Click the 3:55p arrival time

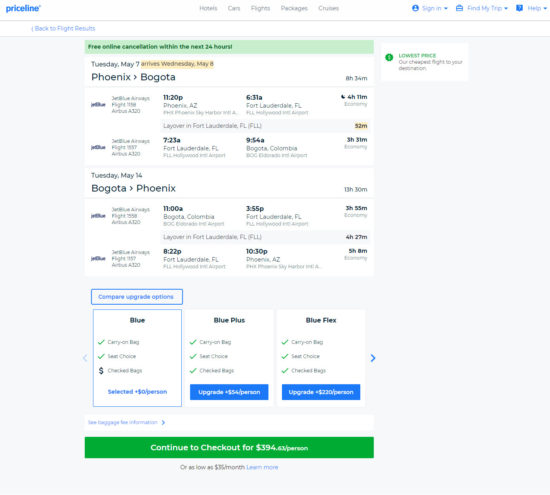pos(255,208)
